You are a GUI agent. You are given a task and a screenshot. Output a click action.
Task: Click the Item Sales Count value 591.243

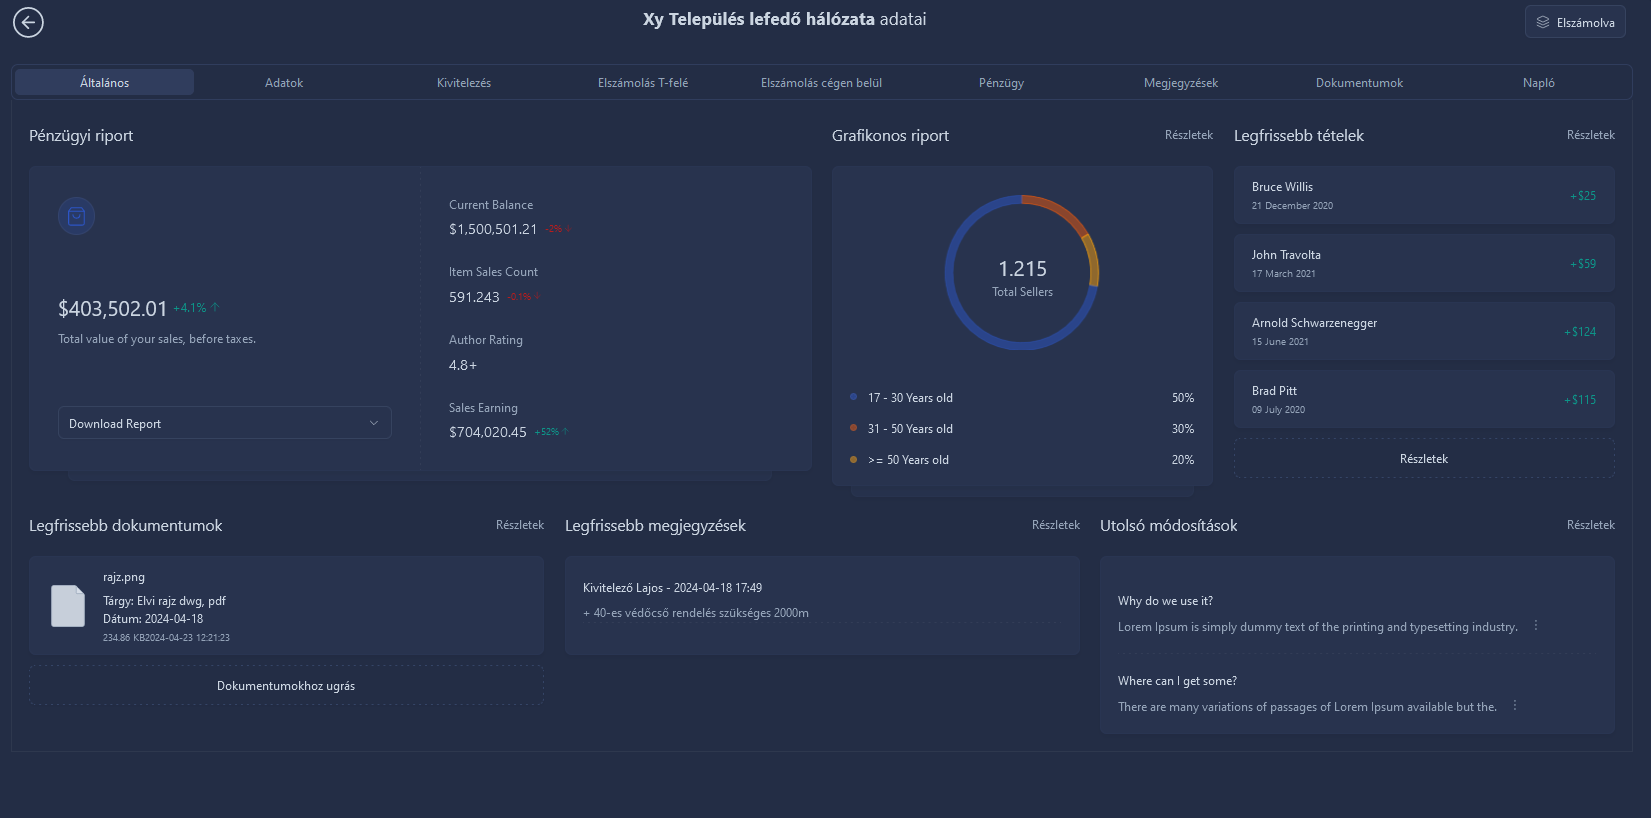click(x=474, y=297)
